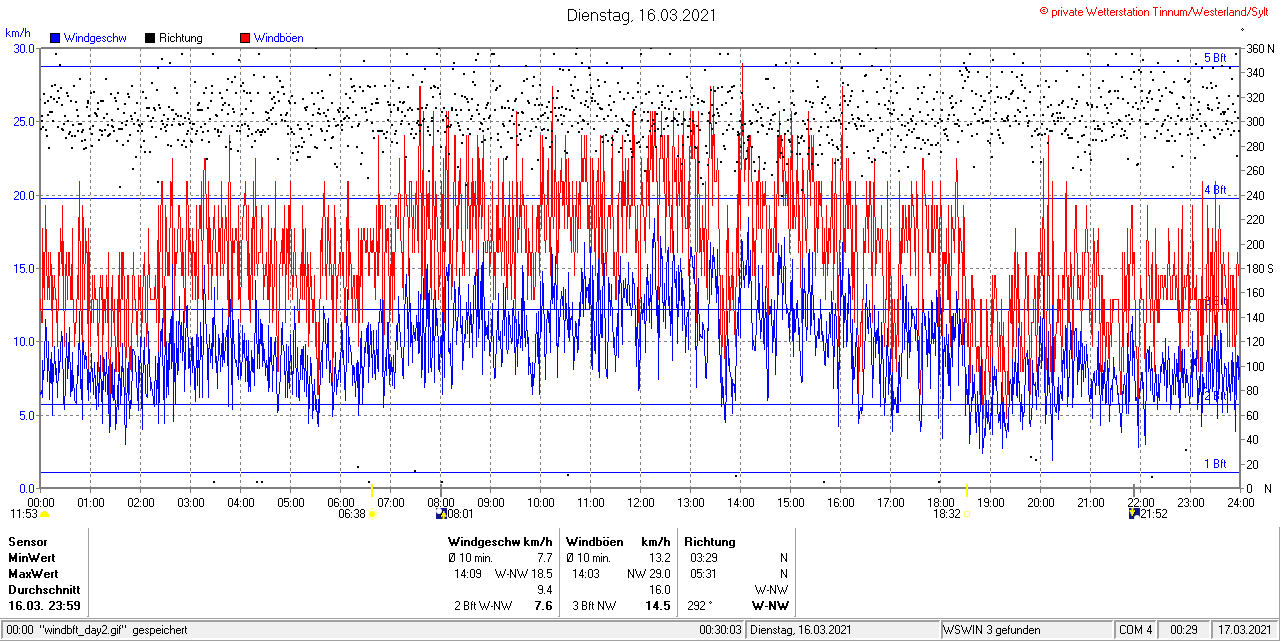1280x641 pixels.
Task: Click the 292° direction value
Action: click(x=700, y=606)
